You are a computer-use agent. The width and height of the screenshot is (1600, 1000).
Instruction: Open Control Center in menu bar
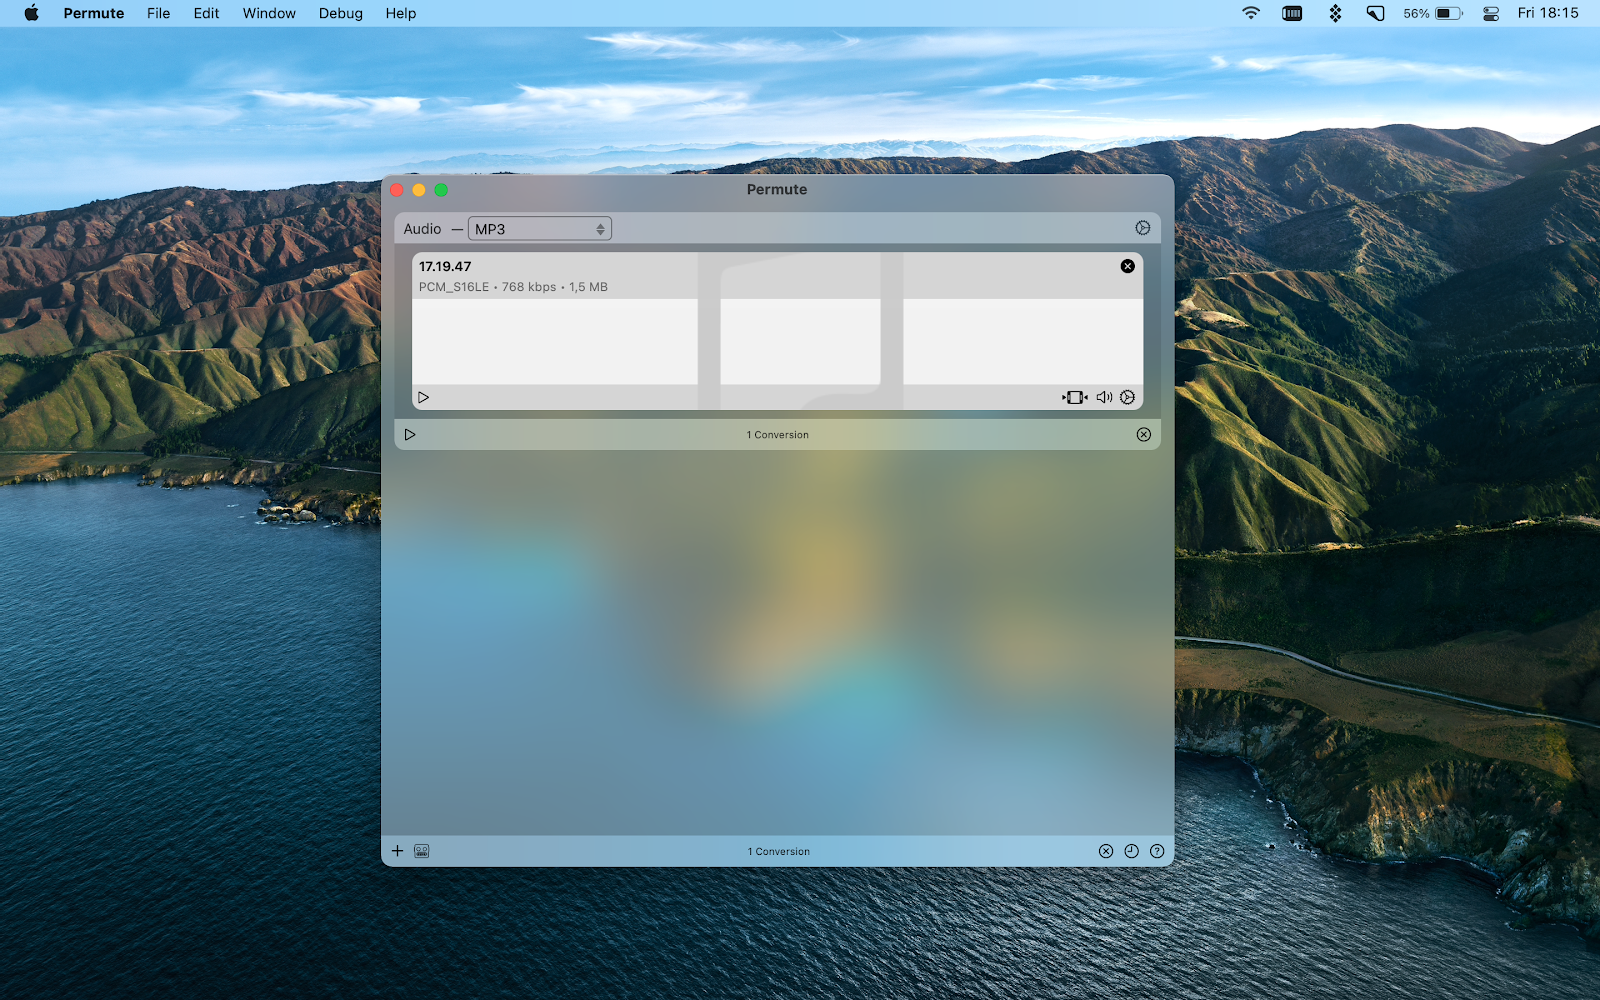1491,13
